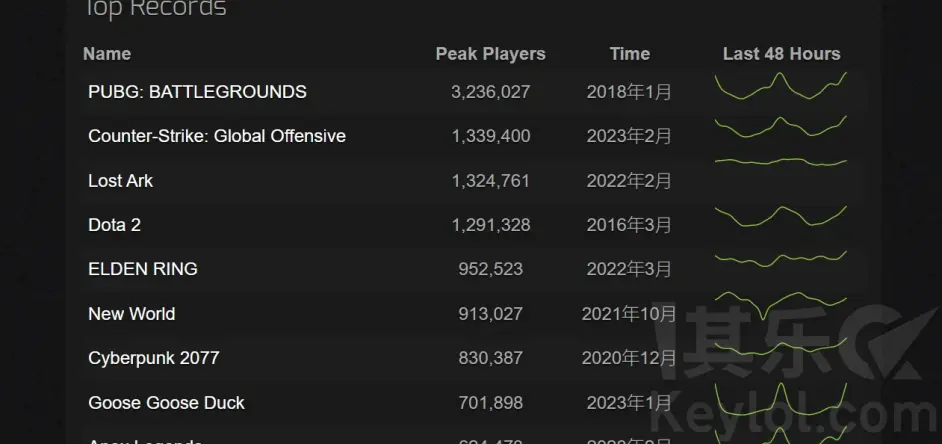The image size is (942, 444).
Task: View Lost Ark's 48-hour sparkline chart
Action: click(781, 161)
